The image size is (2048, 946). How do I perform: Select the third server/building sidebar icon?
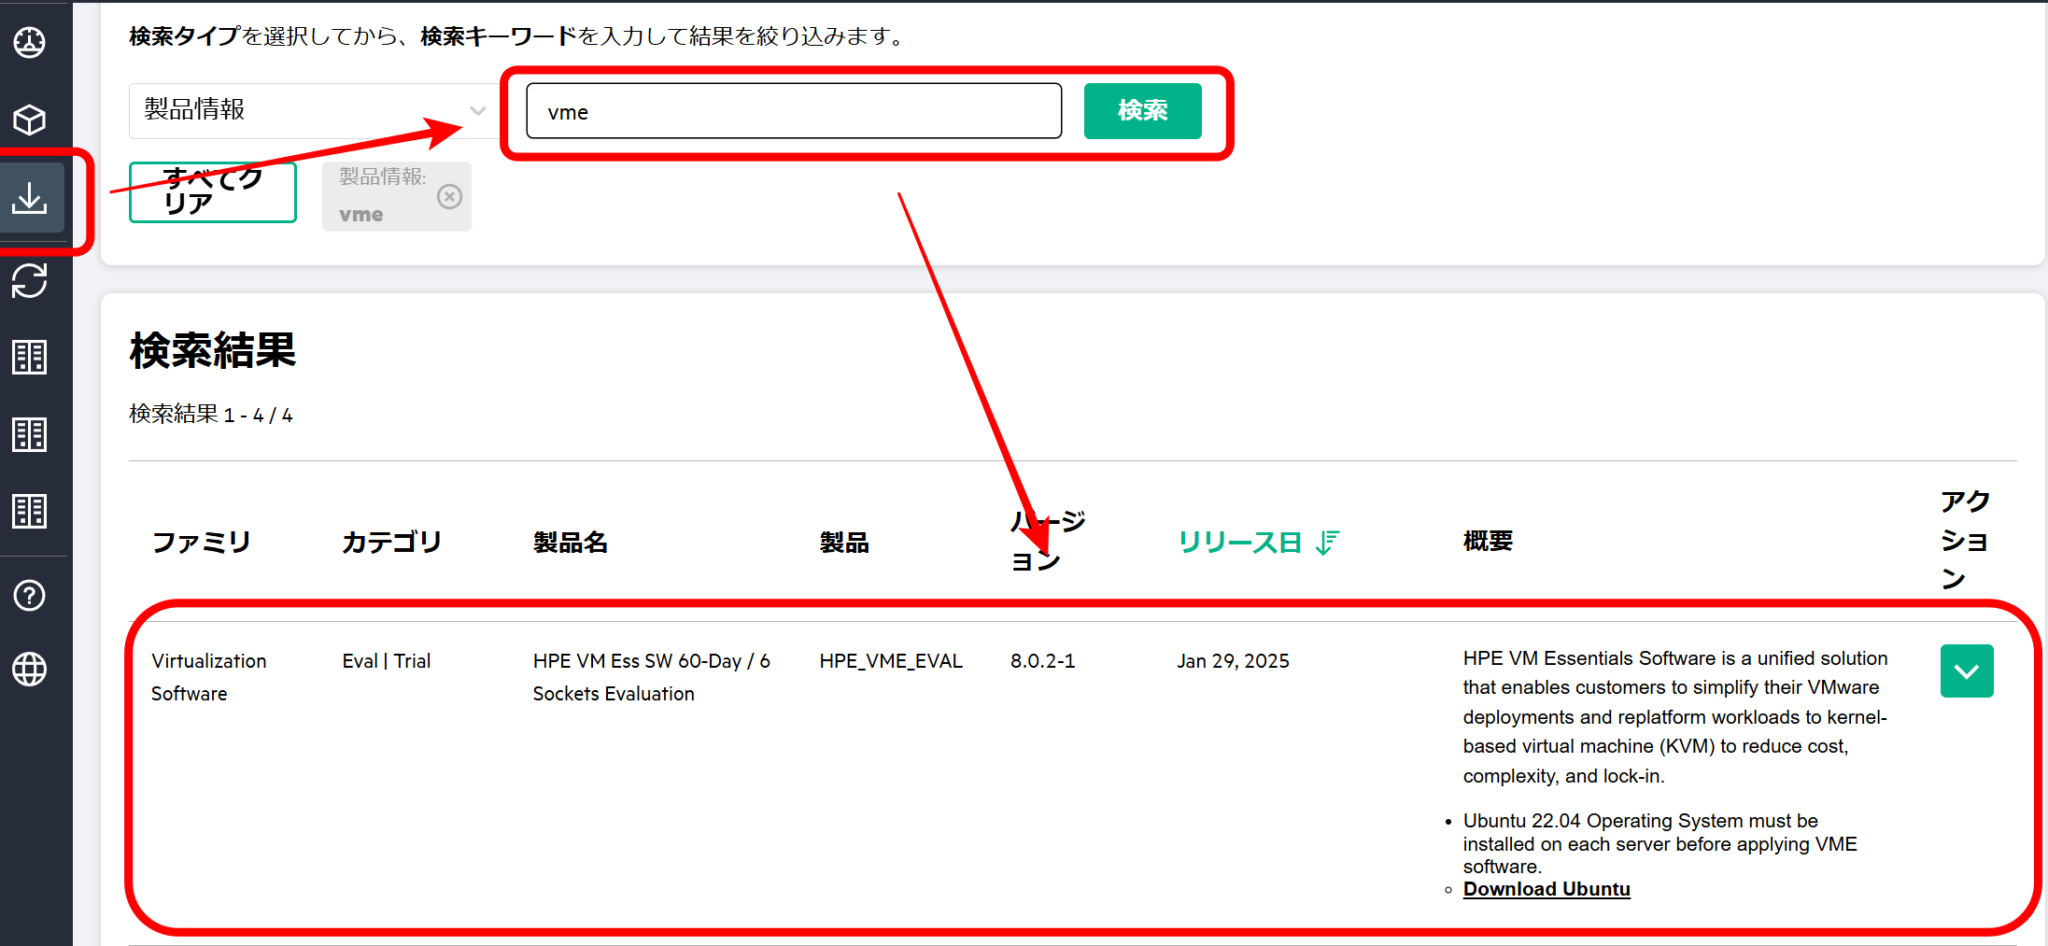(x=30, y=511)
